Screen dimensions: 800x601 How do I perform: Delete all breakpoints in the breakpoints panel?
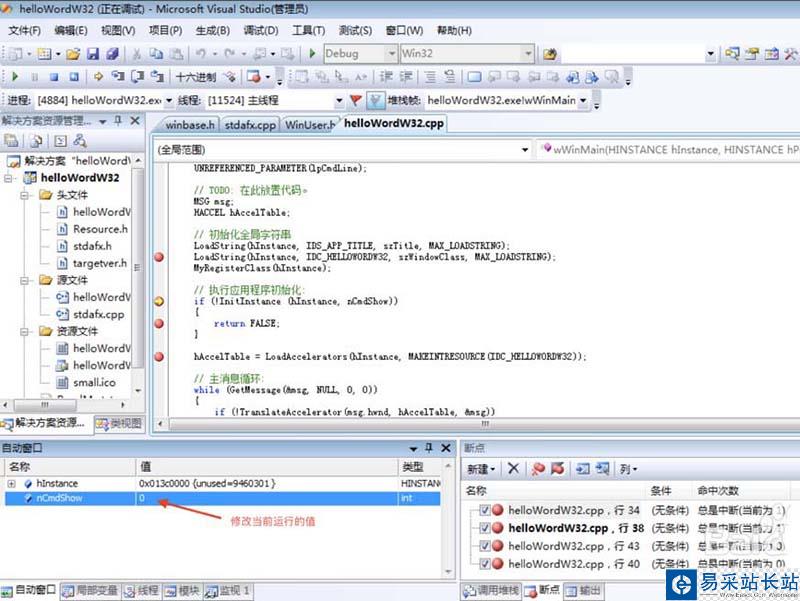[538, 468]
